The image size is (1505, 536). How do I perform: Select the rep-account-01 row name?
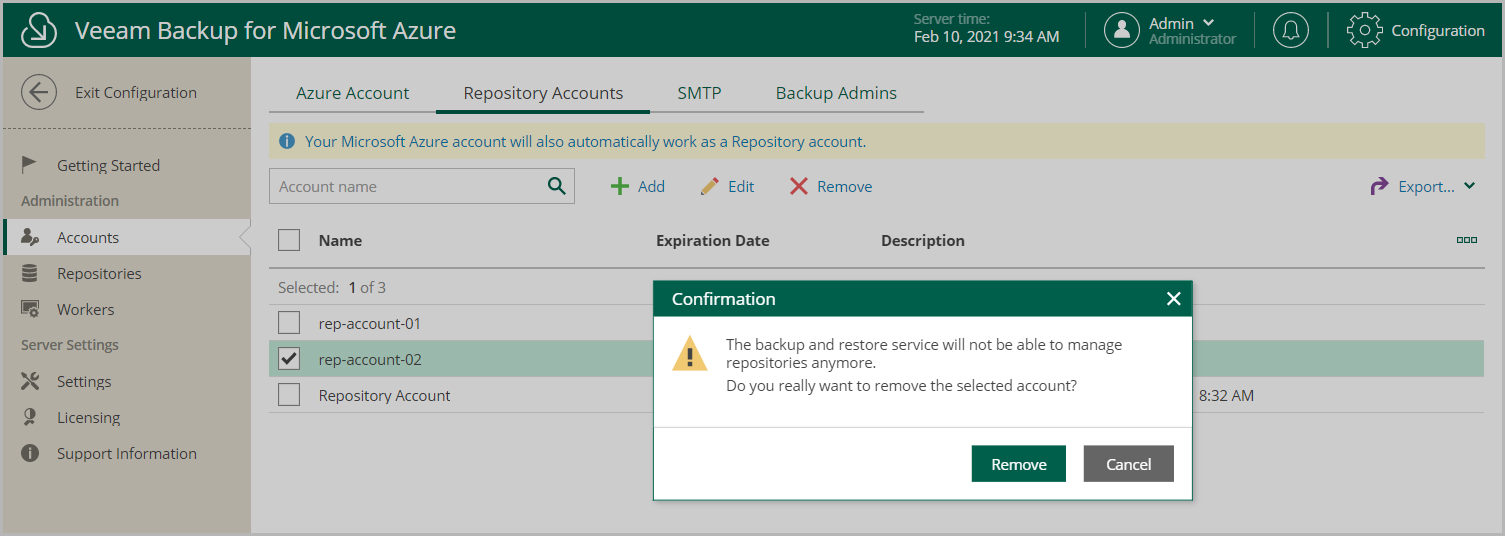[370, 323]
